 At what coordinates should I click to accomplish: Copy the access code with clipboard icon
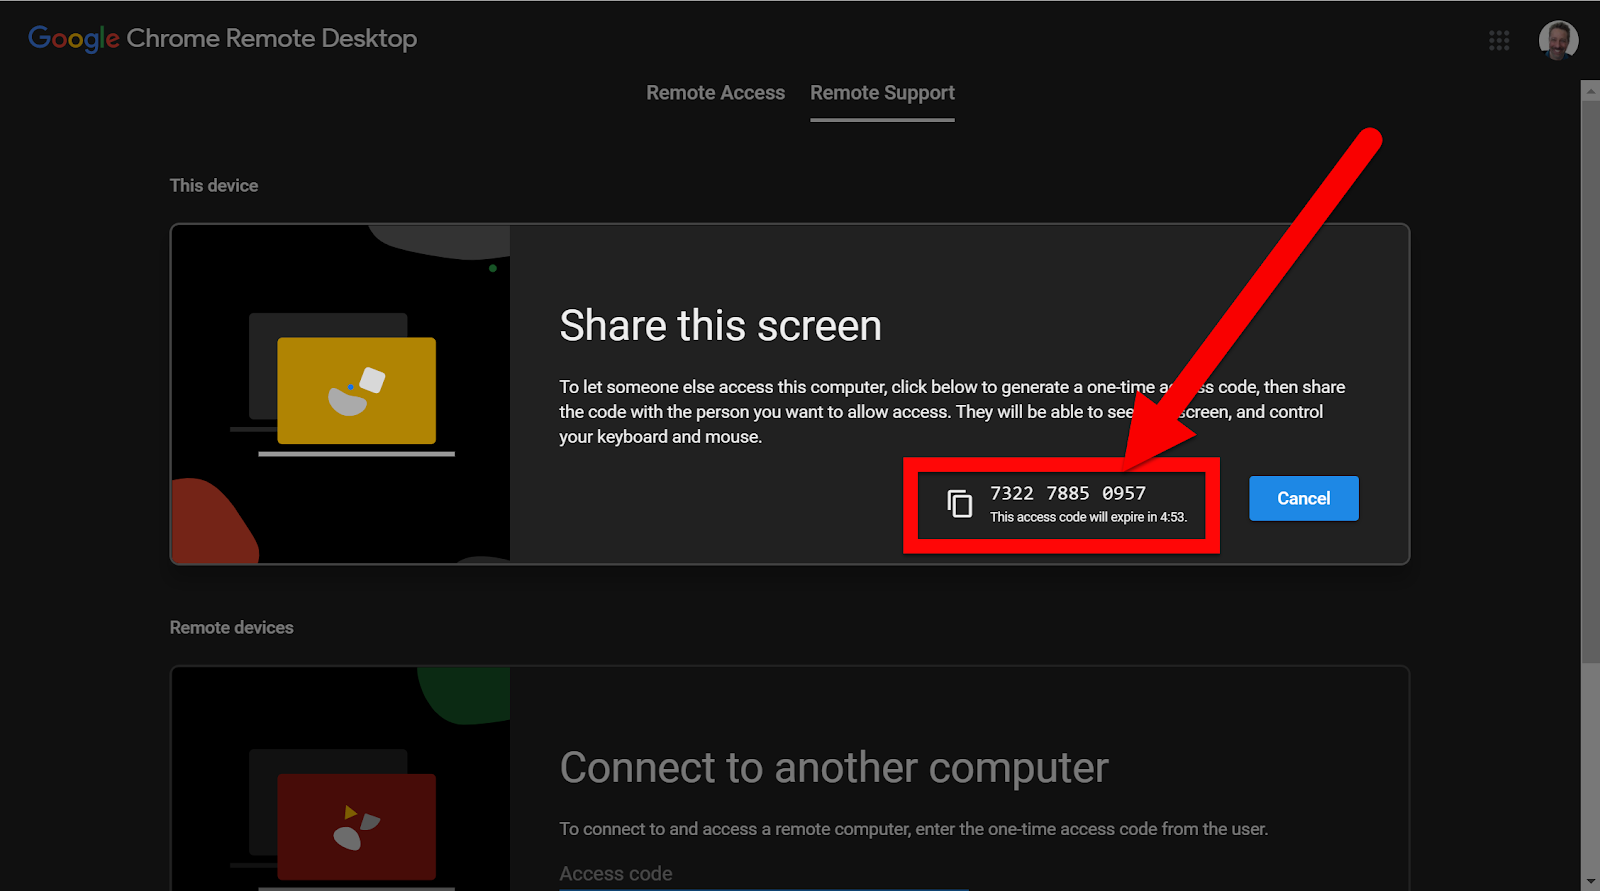pos(960,504)
